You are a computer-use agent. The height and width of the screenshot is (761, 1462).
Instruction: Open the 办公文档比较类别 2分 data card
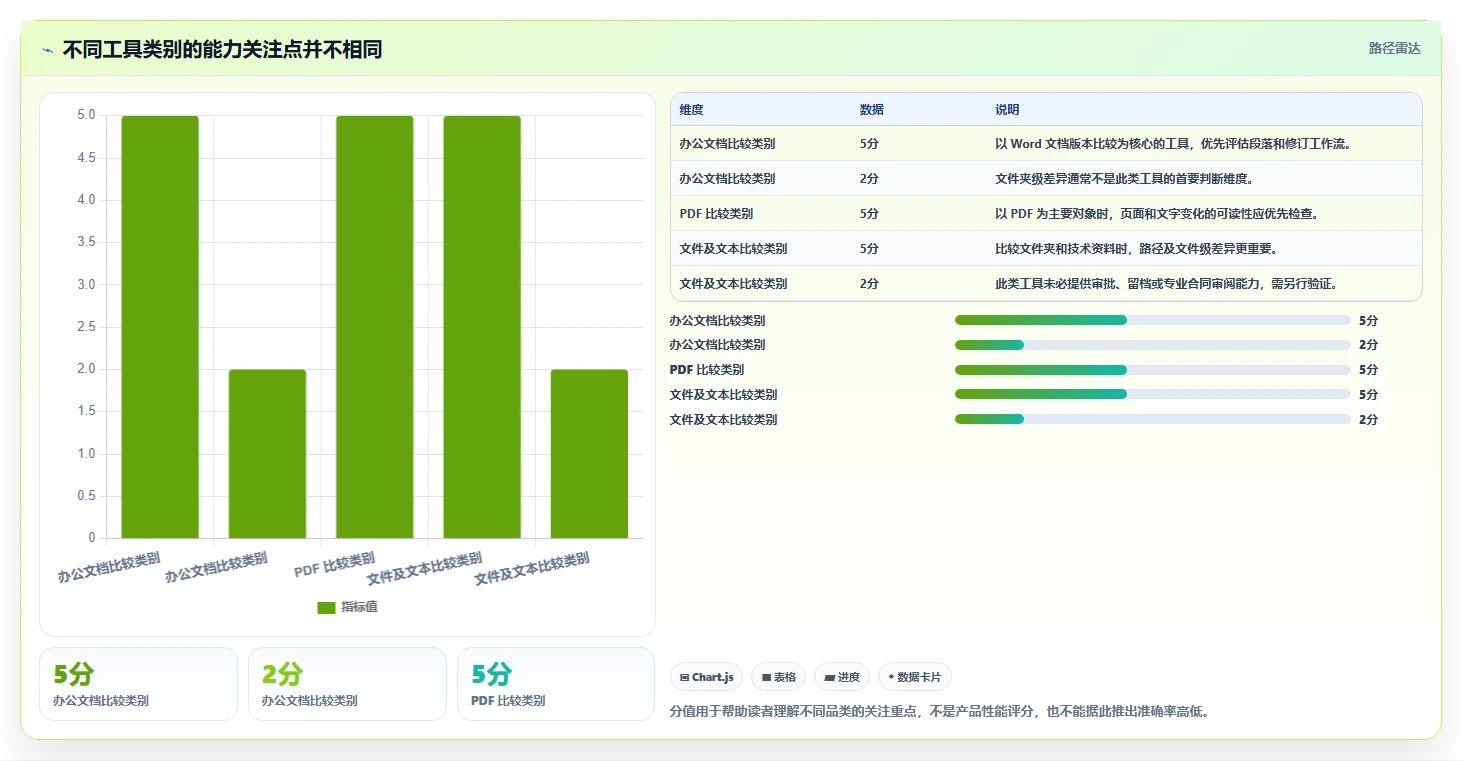(347, 684)
